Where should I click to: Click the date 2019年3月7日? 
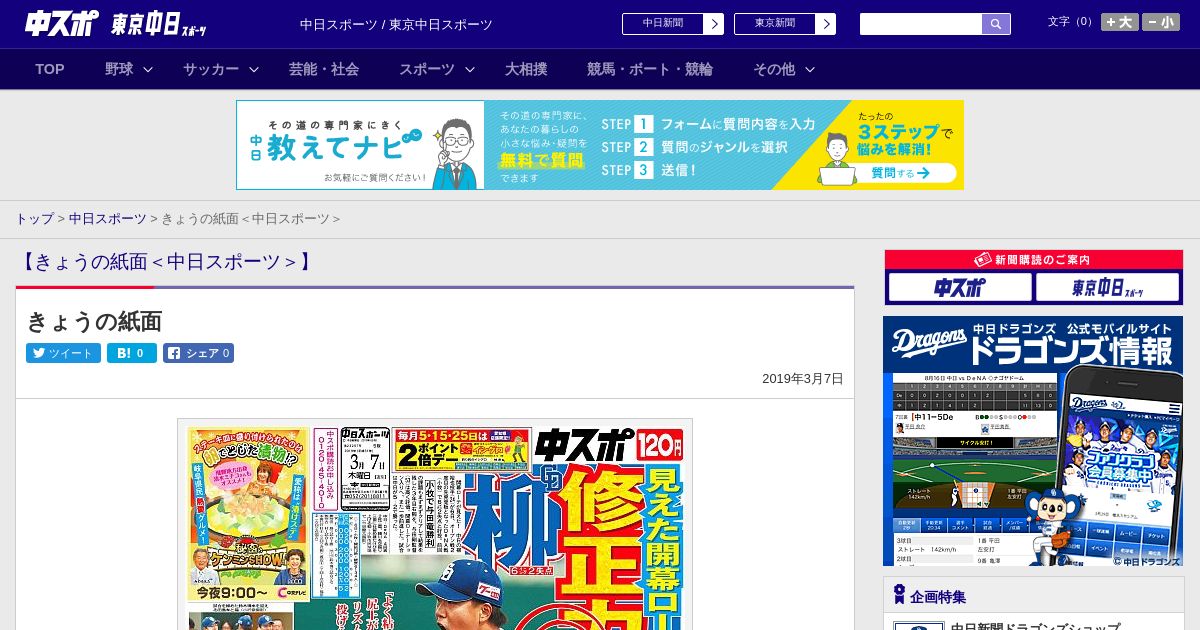(803, 379)
